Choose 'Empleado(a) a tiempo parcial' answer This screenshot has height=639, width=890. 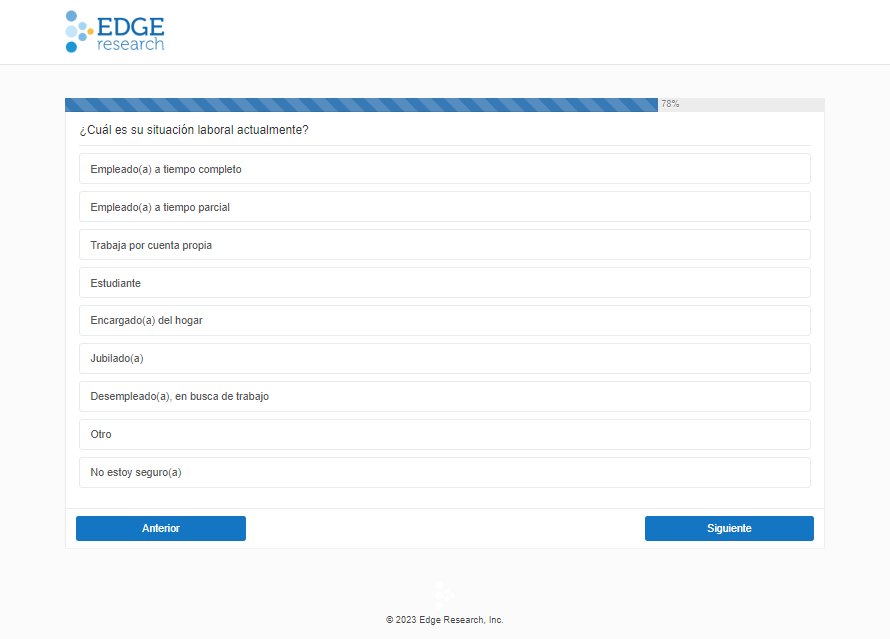(x=444, y=207)
